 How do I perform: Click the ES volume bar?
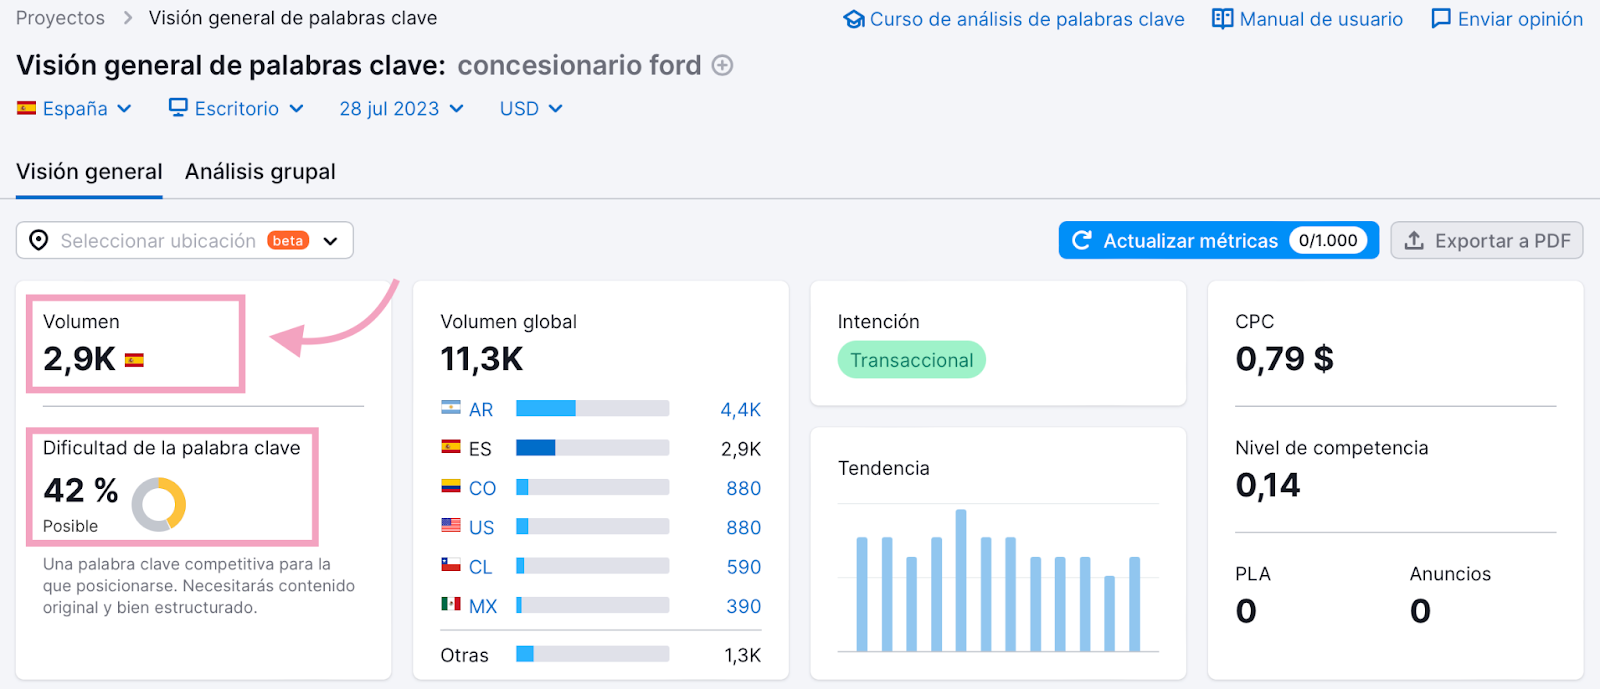[x=592, y=447]
